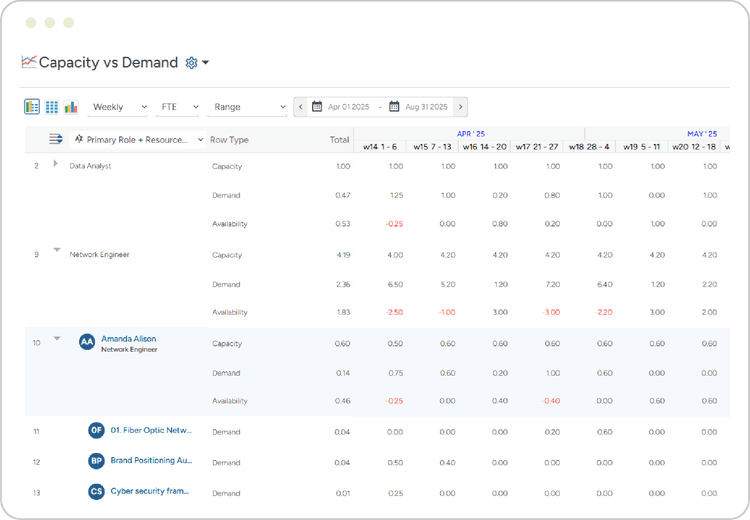Open the Weekly time period dropdown

click(119, 107)
